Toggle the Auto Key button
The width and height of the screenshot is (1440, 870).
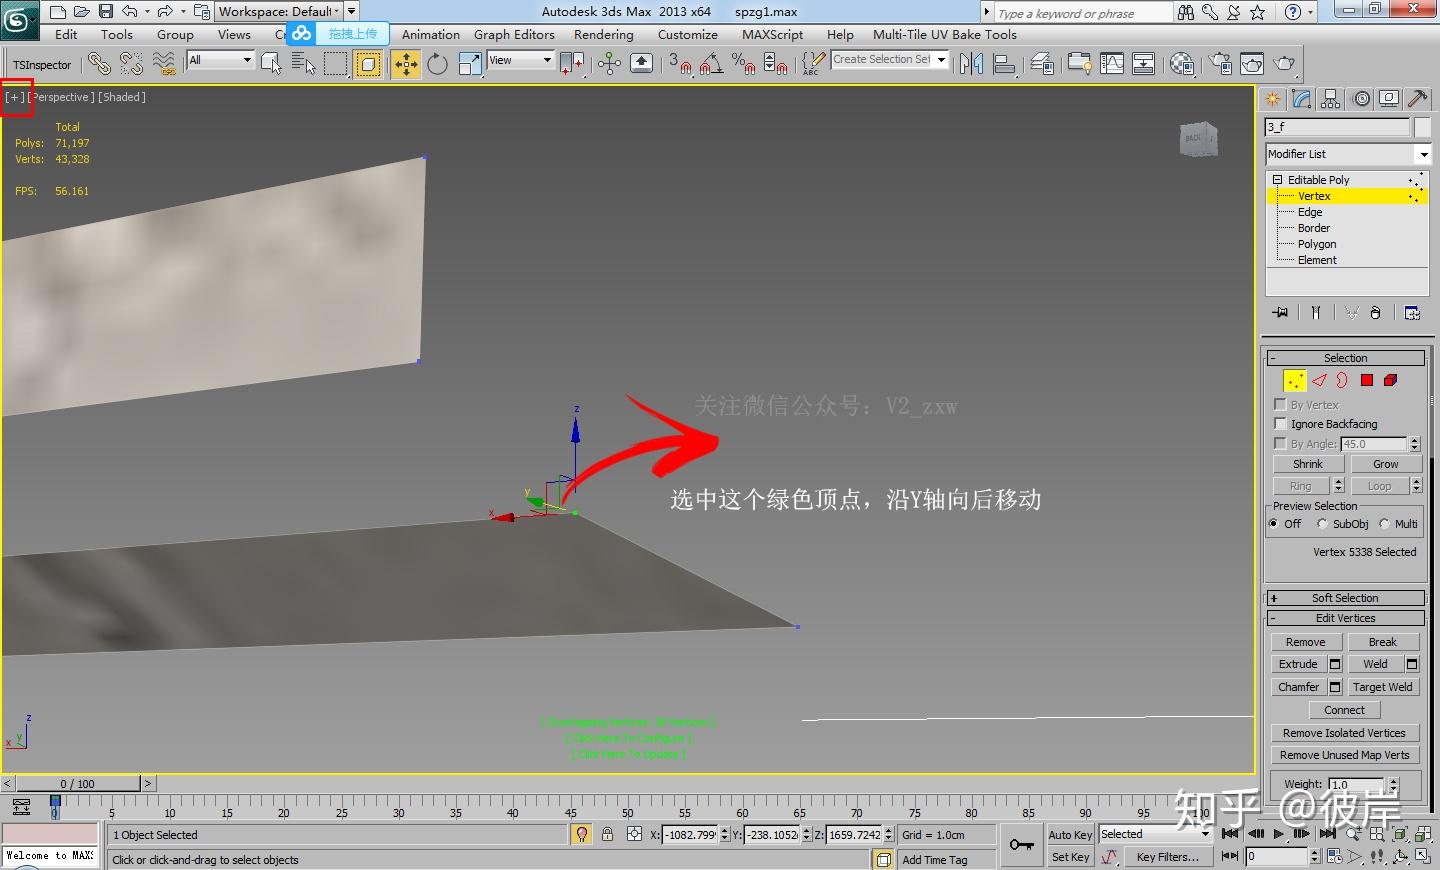[1070, 835]
